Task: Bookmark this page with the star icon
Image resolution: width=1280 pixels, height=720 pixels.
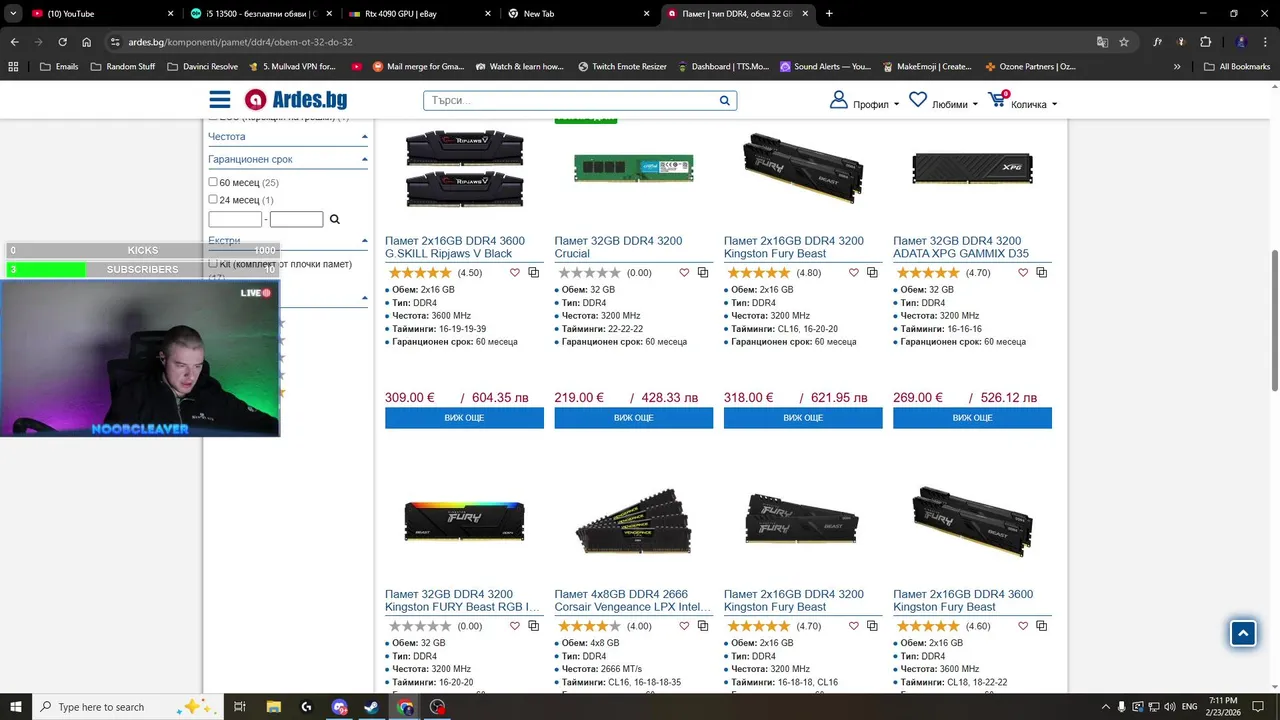Action: 1124,42
